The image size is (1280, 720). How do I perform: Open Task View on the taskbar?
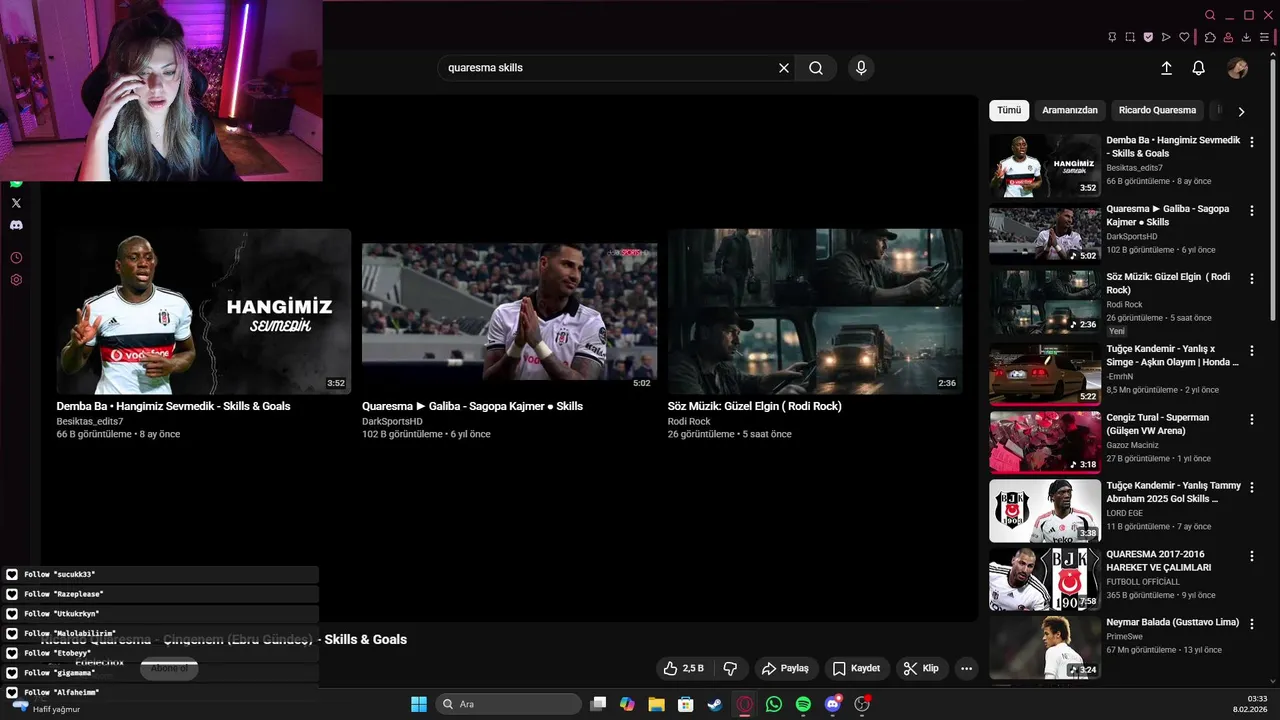tap(598, 704)
